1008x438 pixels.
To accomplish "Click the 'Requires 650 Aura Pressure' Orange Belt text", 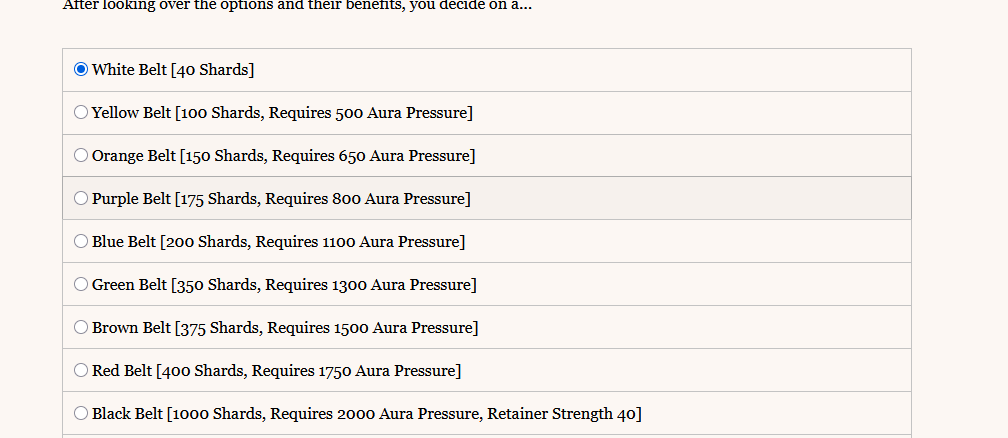I will click(372, 156).
